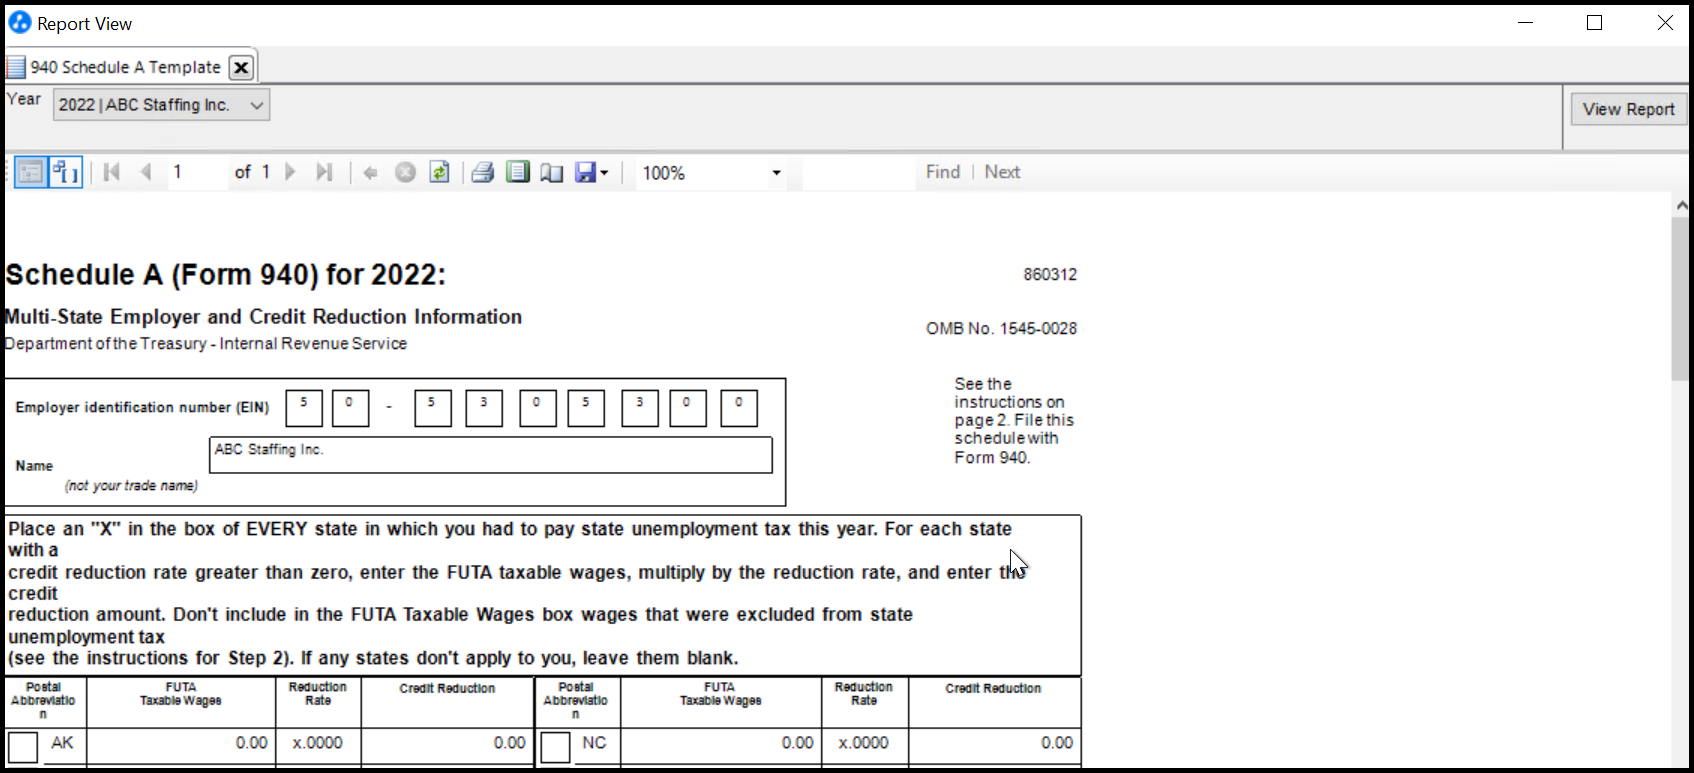Switch to Print Layout view icon
The image size is (1694, 773).
click(x=517, y=172)
